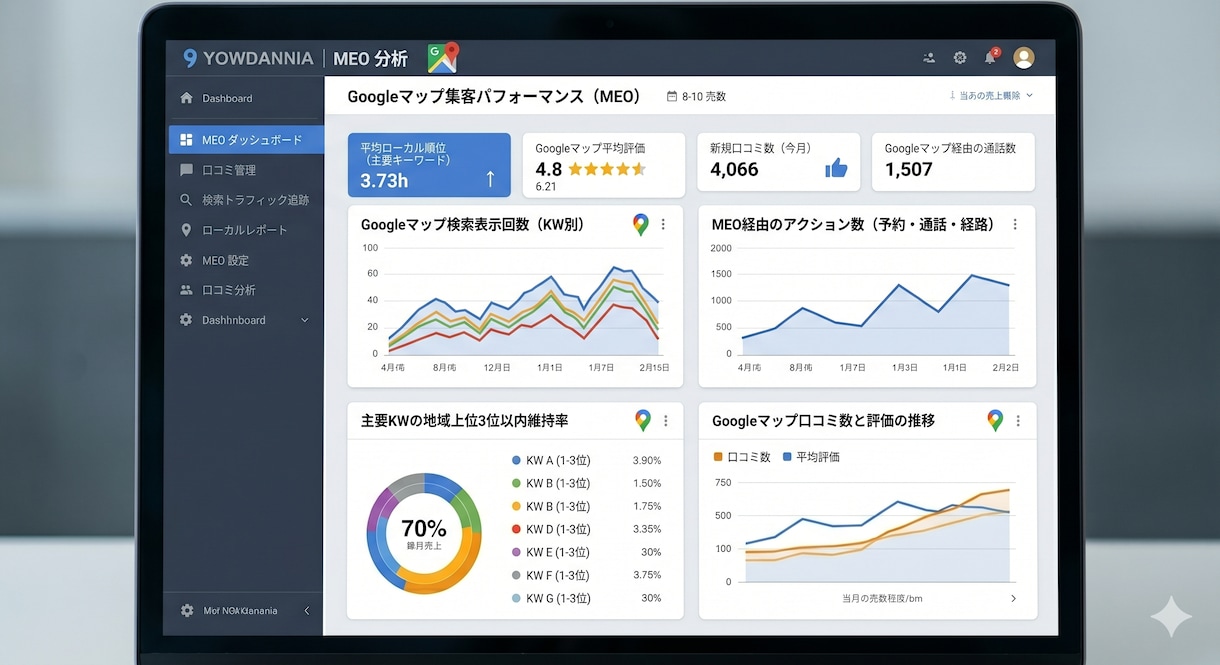Click KW E (1-3位) purple legend dot
This screenshot has width=1220, height=665.
(516, 552)
